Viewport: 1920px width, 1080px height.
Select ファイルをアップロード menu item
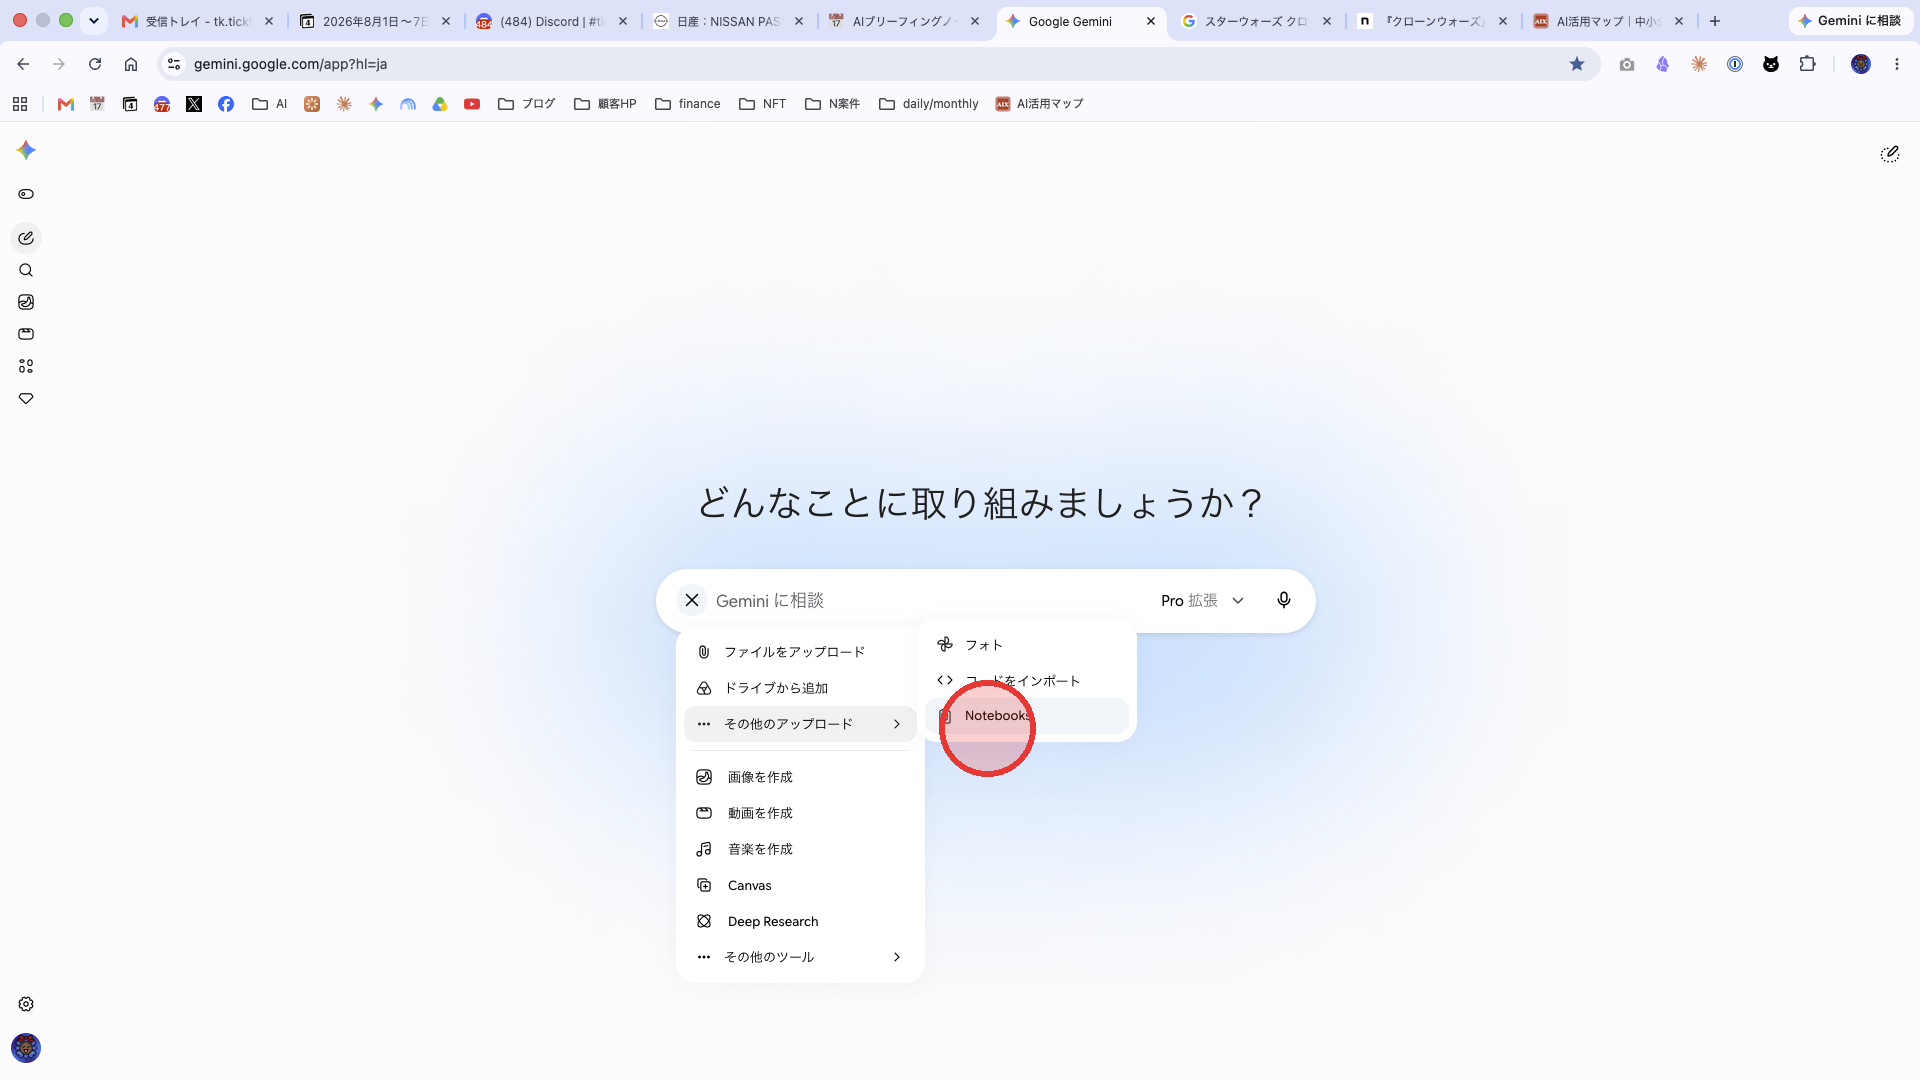[800, 652]
